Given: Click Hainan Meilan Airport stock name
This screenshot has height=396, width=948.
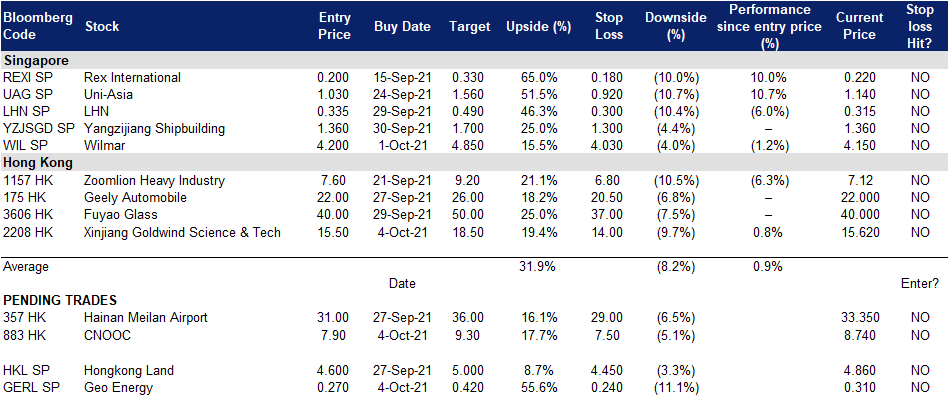Looking at the screenshot, I should pos(146,317).
